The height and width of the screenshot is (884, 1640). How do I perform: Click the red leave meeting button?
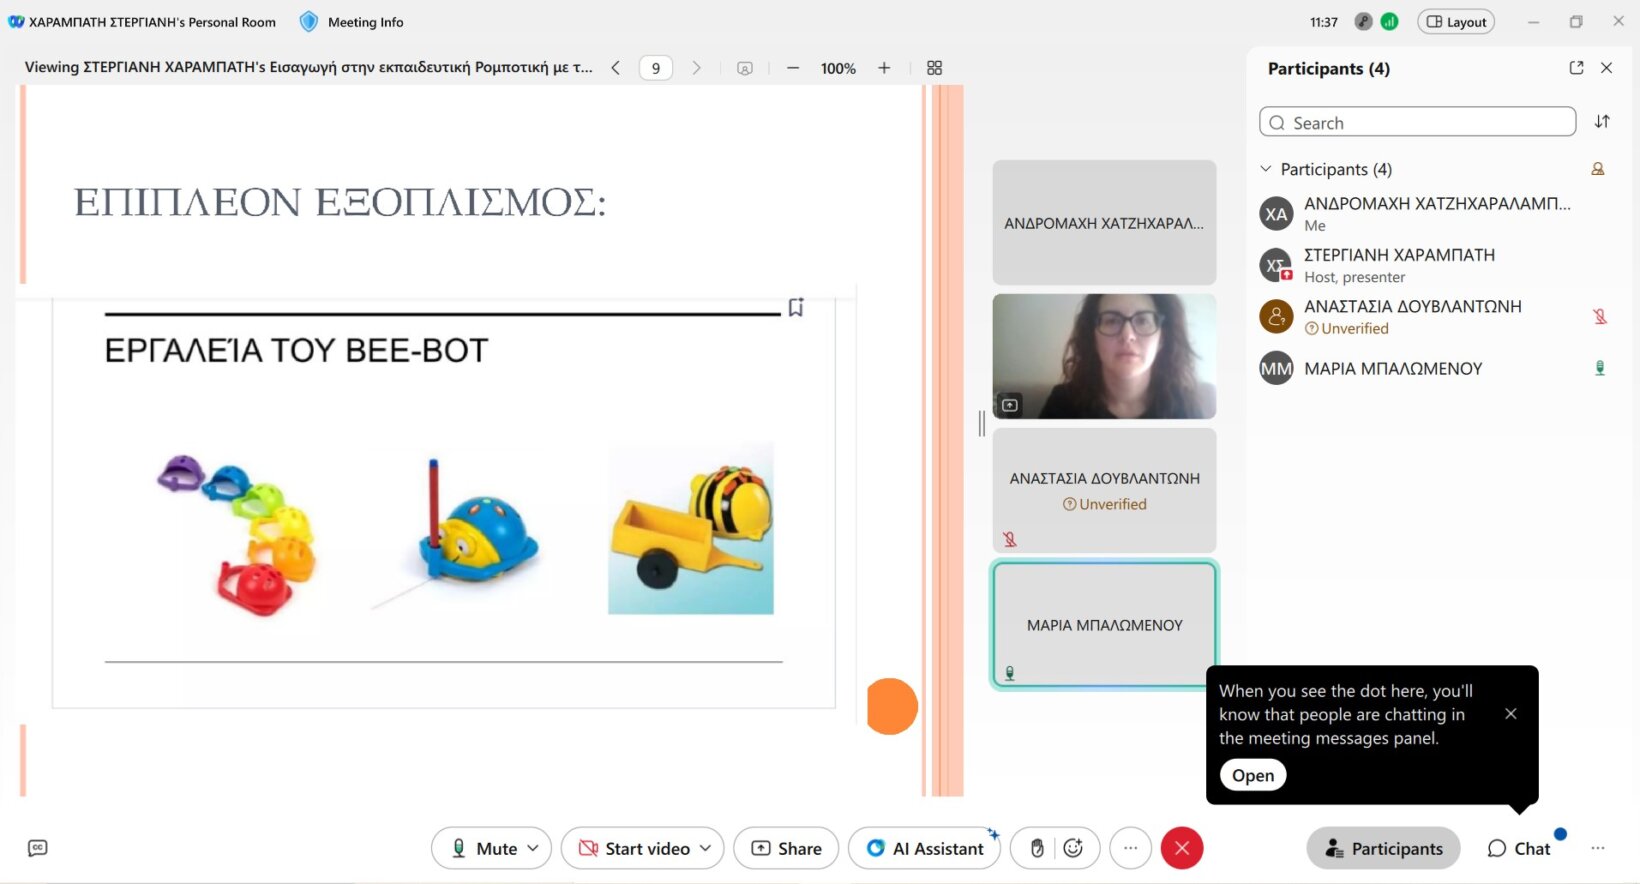pyautogui.click(x=1181, y=848)
